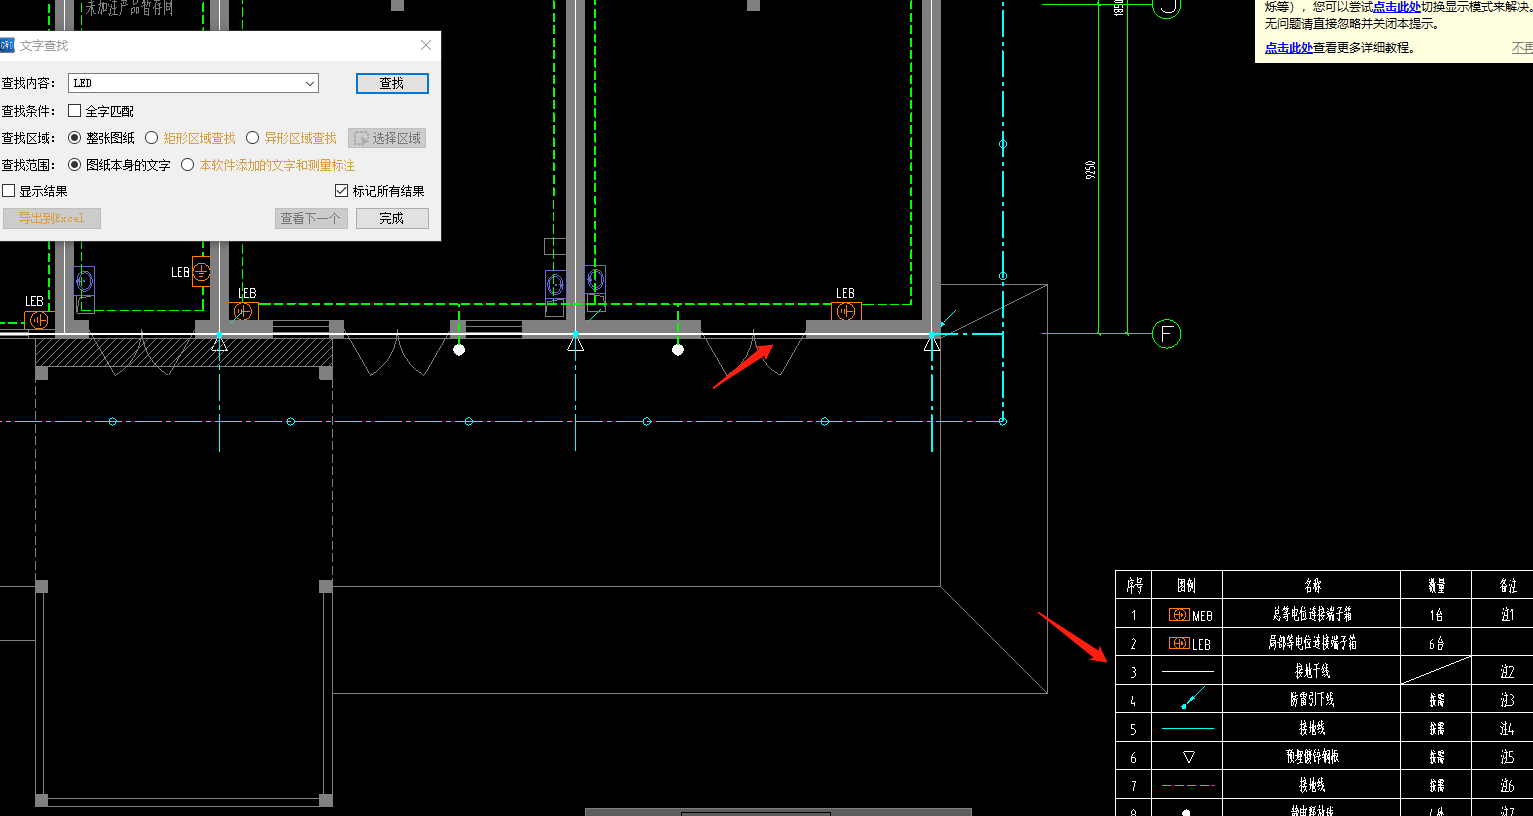Click the 接地干线 name cell

point(1312,671)
